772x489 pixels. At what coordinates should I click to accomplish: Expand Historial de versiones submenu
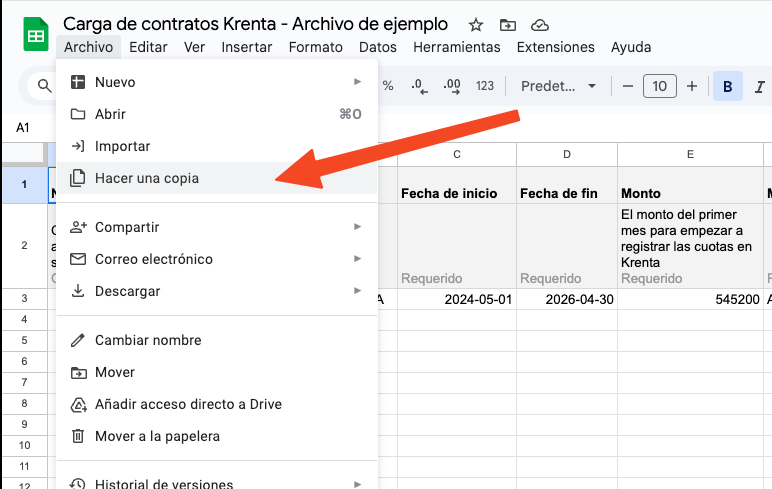[217, 481]
